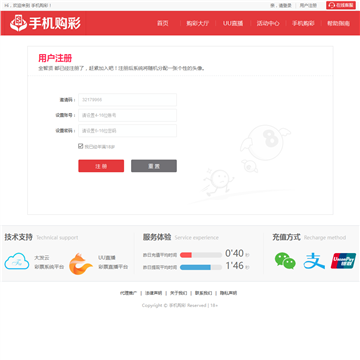This screenshot has width=360, height=360.
Task: Click the 服务体验 section heading
Action: click(157, 237)
